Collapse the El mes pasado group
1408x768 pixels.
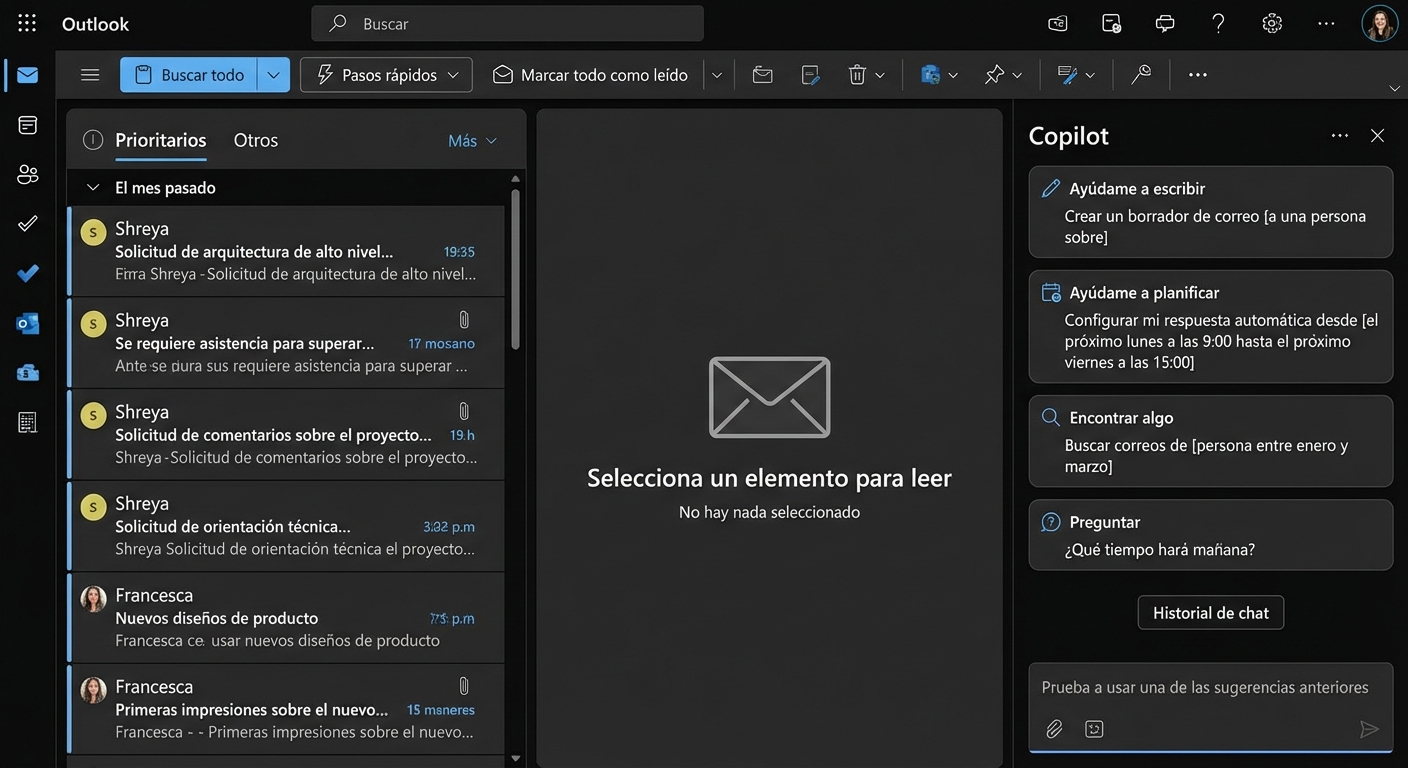click(x=92, y=187)
